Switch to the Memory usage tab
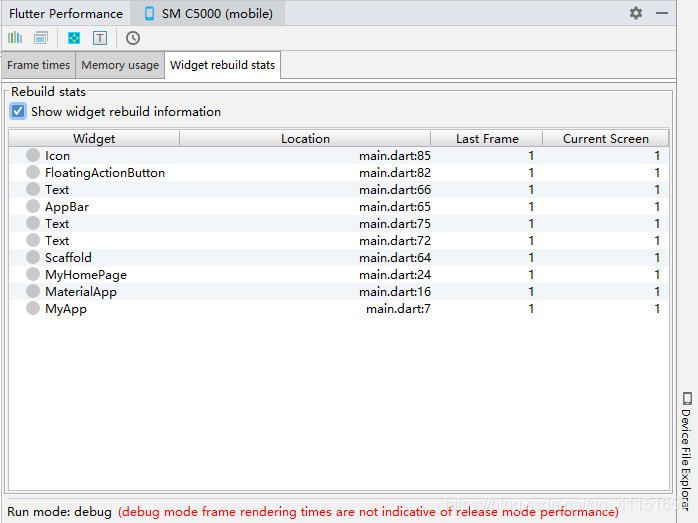The height and width of the screenshot is (523, 698). pyautogui.click(x=120, y=65)
